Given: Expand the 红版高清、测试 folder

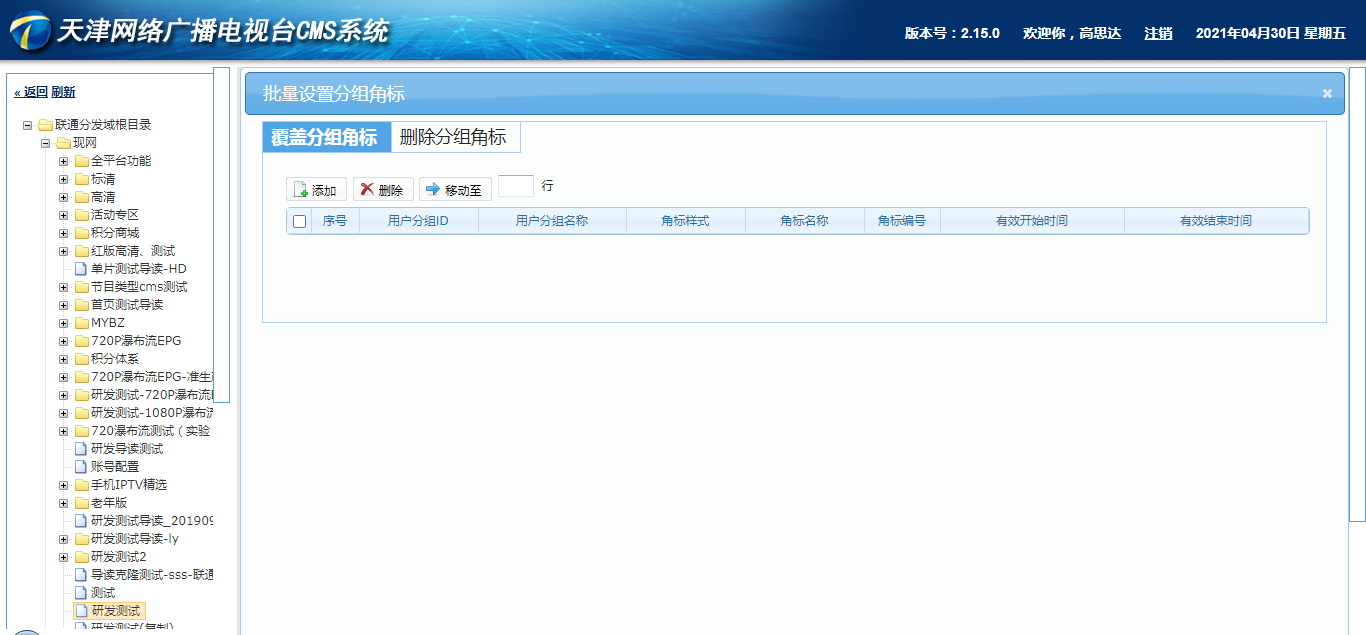Looking at the screenshot, I should [64, 251].
